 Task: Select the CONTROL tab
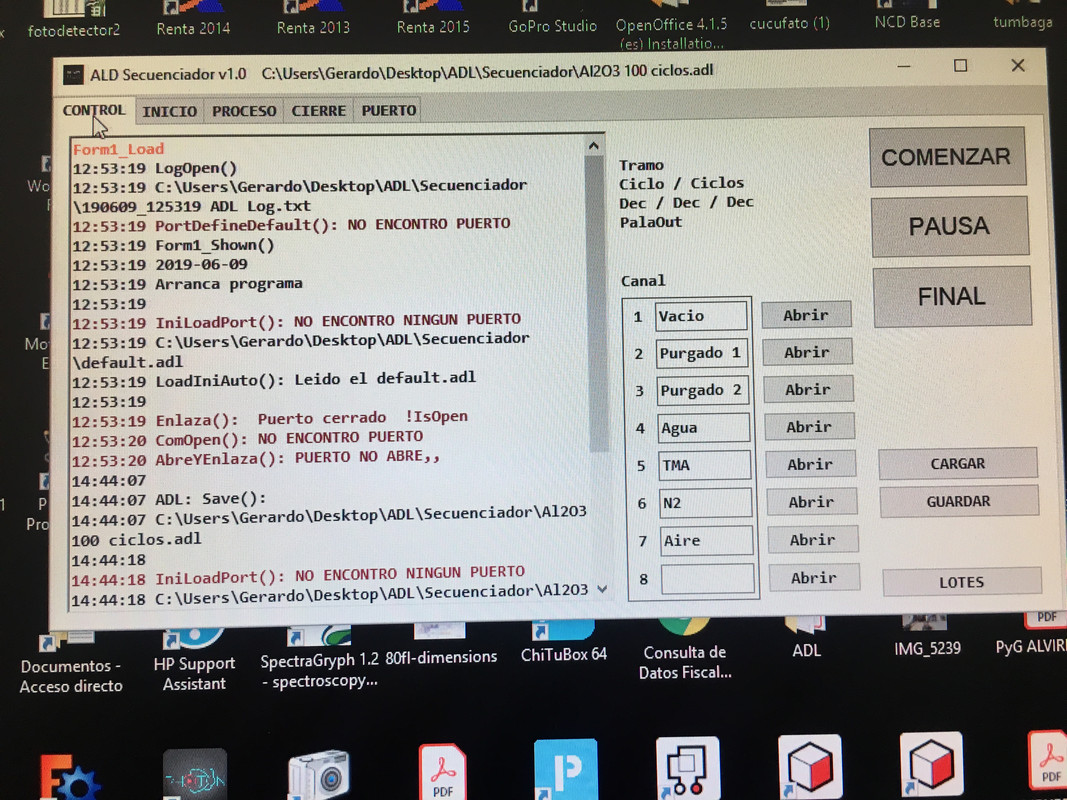click(x=94, y=110)
